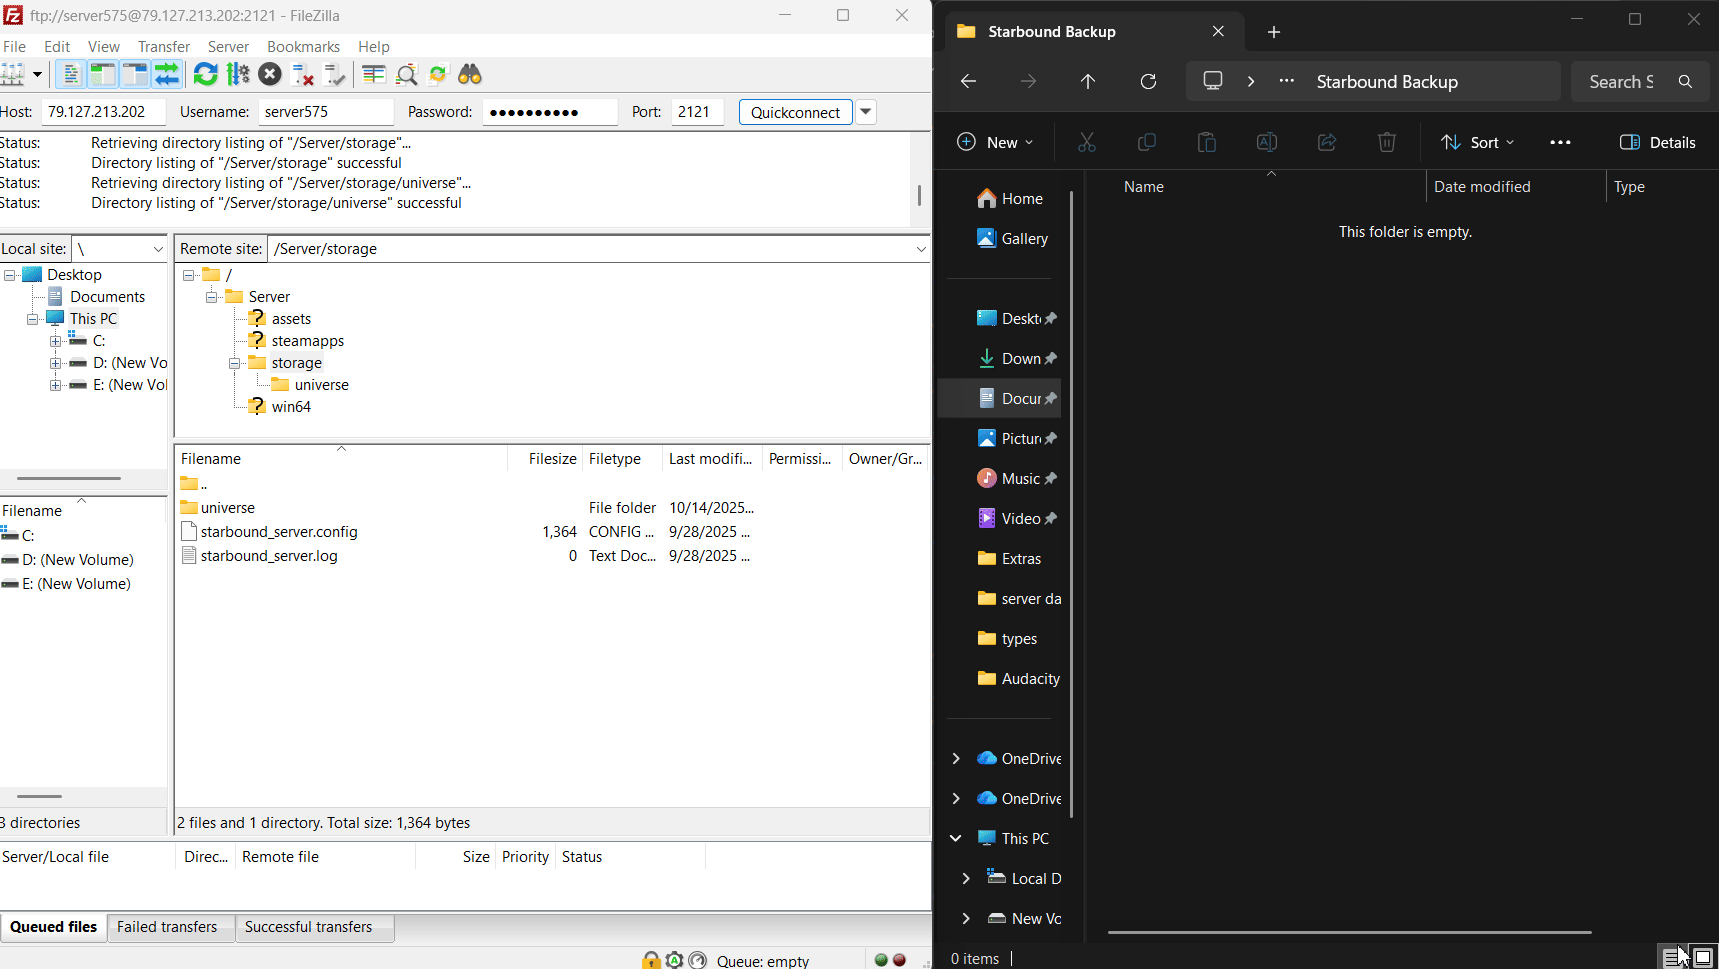The height and width of the screenshot is (969, 1719).
Task: Toggle the local directory tree view
Action: tap(102, 75)
